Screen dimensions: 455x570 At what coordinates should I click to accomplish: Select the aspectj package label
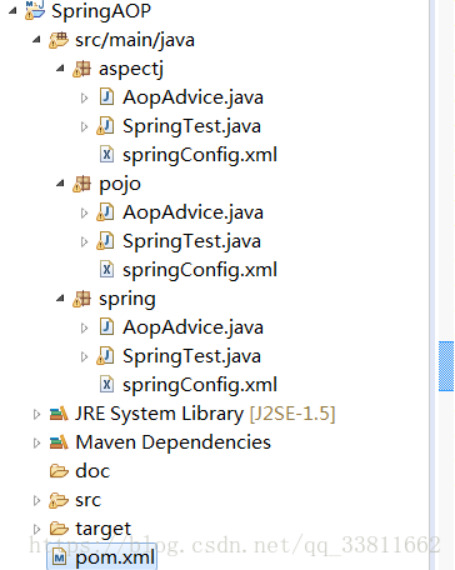131,69
